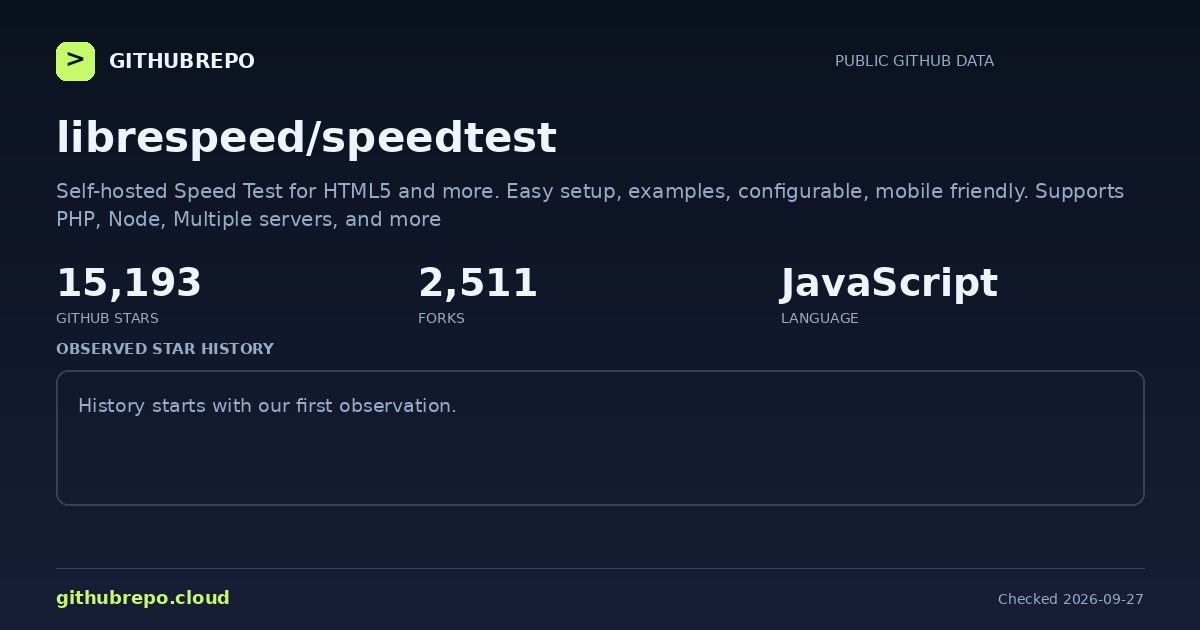Click the footer divider line
The width and height of the screenshot is (1200, 630).
click(600, 568)
